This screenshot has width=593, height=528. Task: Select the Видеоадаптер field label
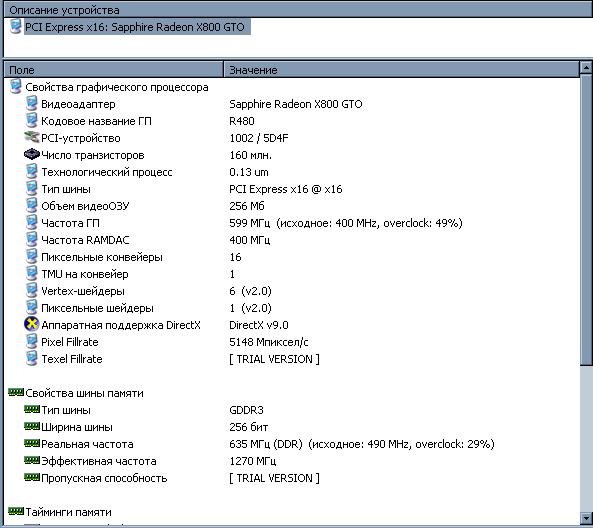point(78,104)
